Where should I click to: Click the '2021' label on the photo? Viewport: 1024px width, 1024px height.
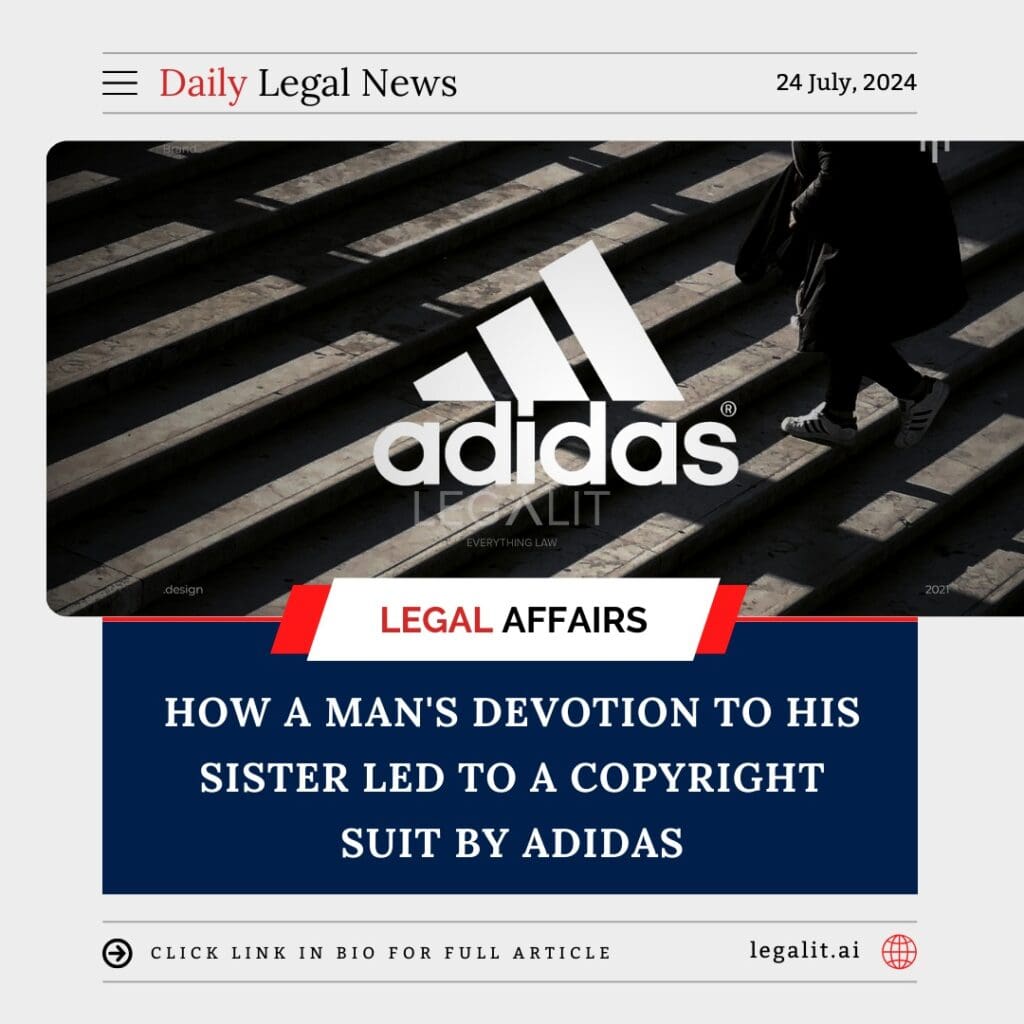pos(937,590)
